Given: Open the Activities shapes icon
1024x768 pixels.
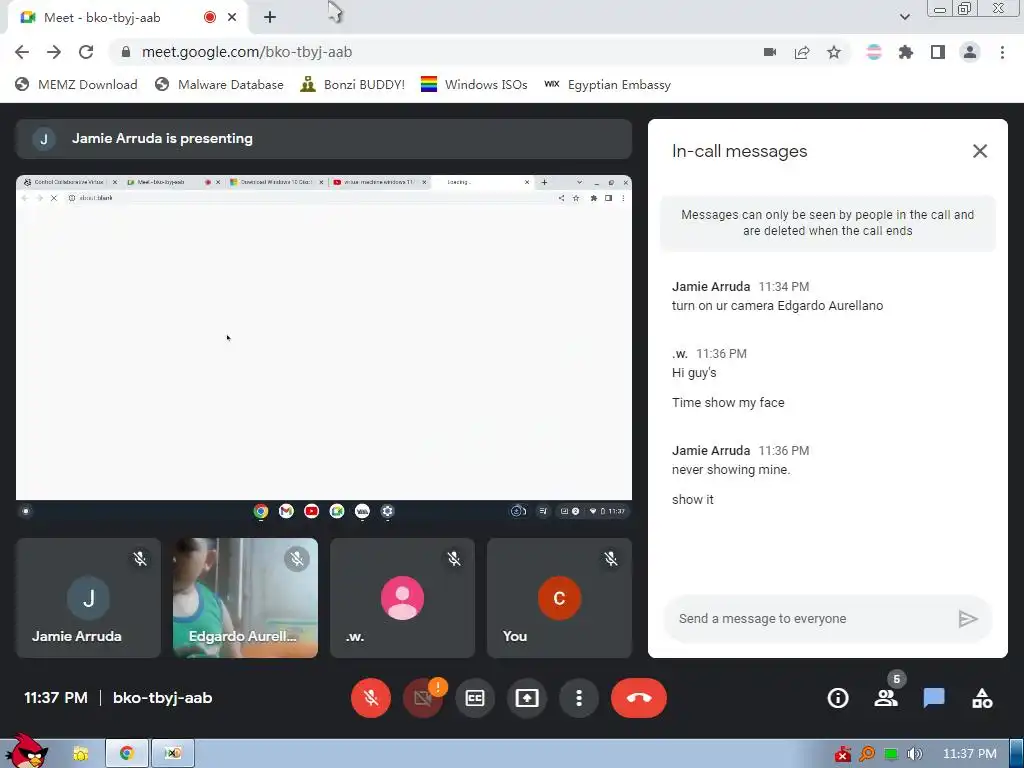Looking at the screenshot, I should coord(982,698).
